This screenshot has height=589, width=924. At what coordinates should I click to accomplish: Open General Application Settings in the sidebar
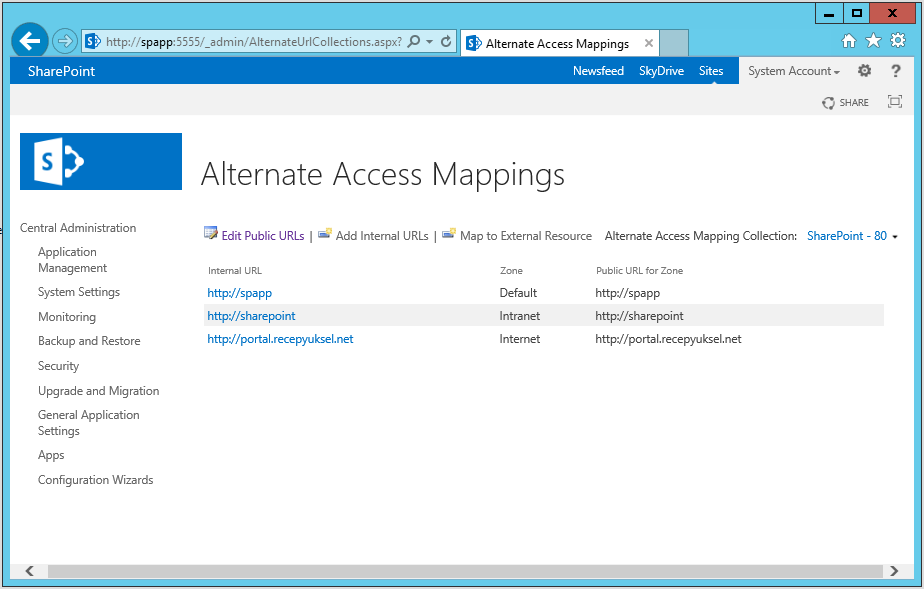click(x=88, y=423)
